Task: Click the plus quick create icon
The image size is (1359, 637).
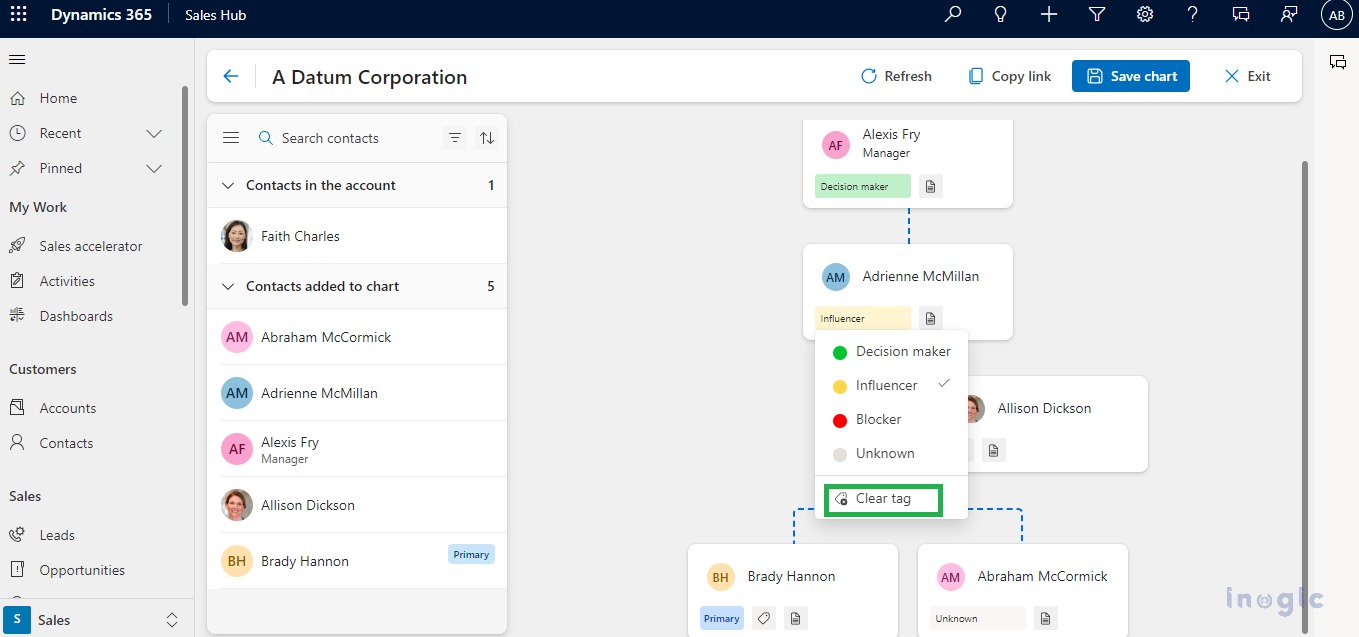Action: point(1048,14)
